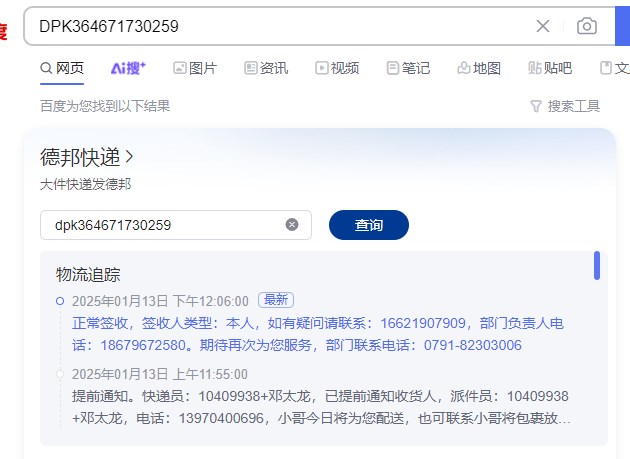Click the 大件快递发德邦 subtitle

click(x=86, y=184)
